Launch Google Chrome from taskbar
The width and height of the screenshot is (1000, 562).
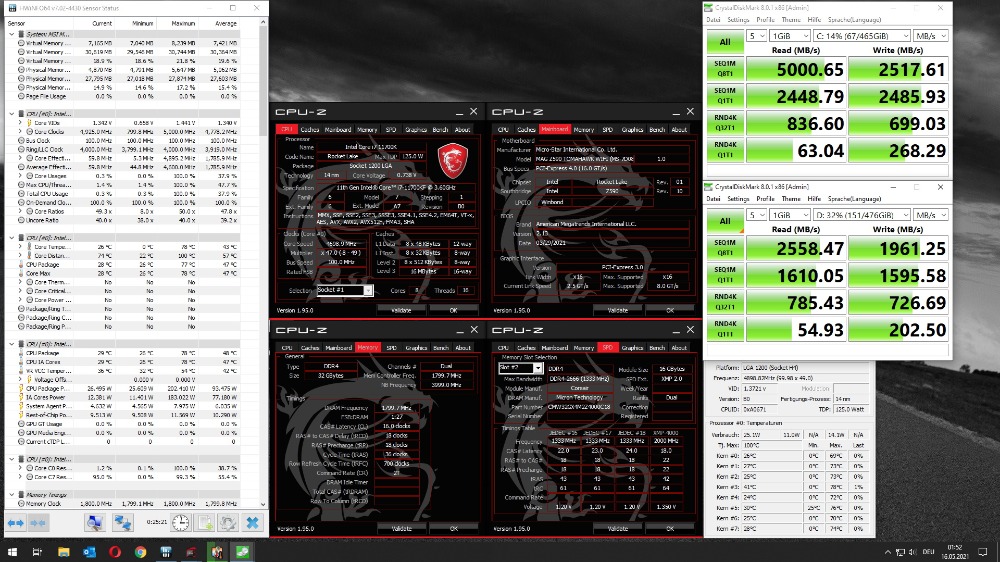click(x=140, y=552)
